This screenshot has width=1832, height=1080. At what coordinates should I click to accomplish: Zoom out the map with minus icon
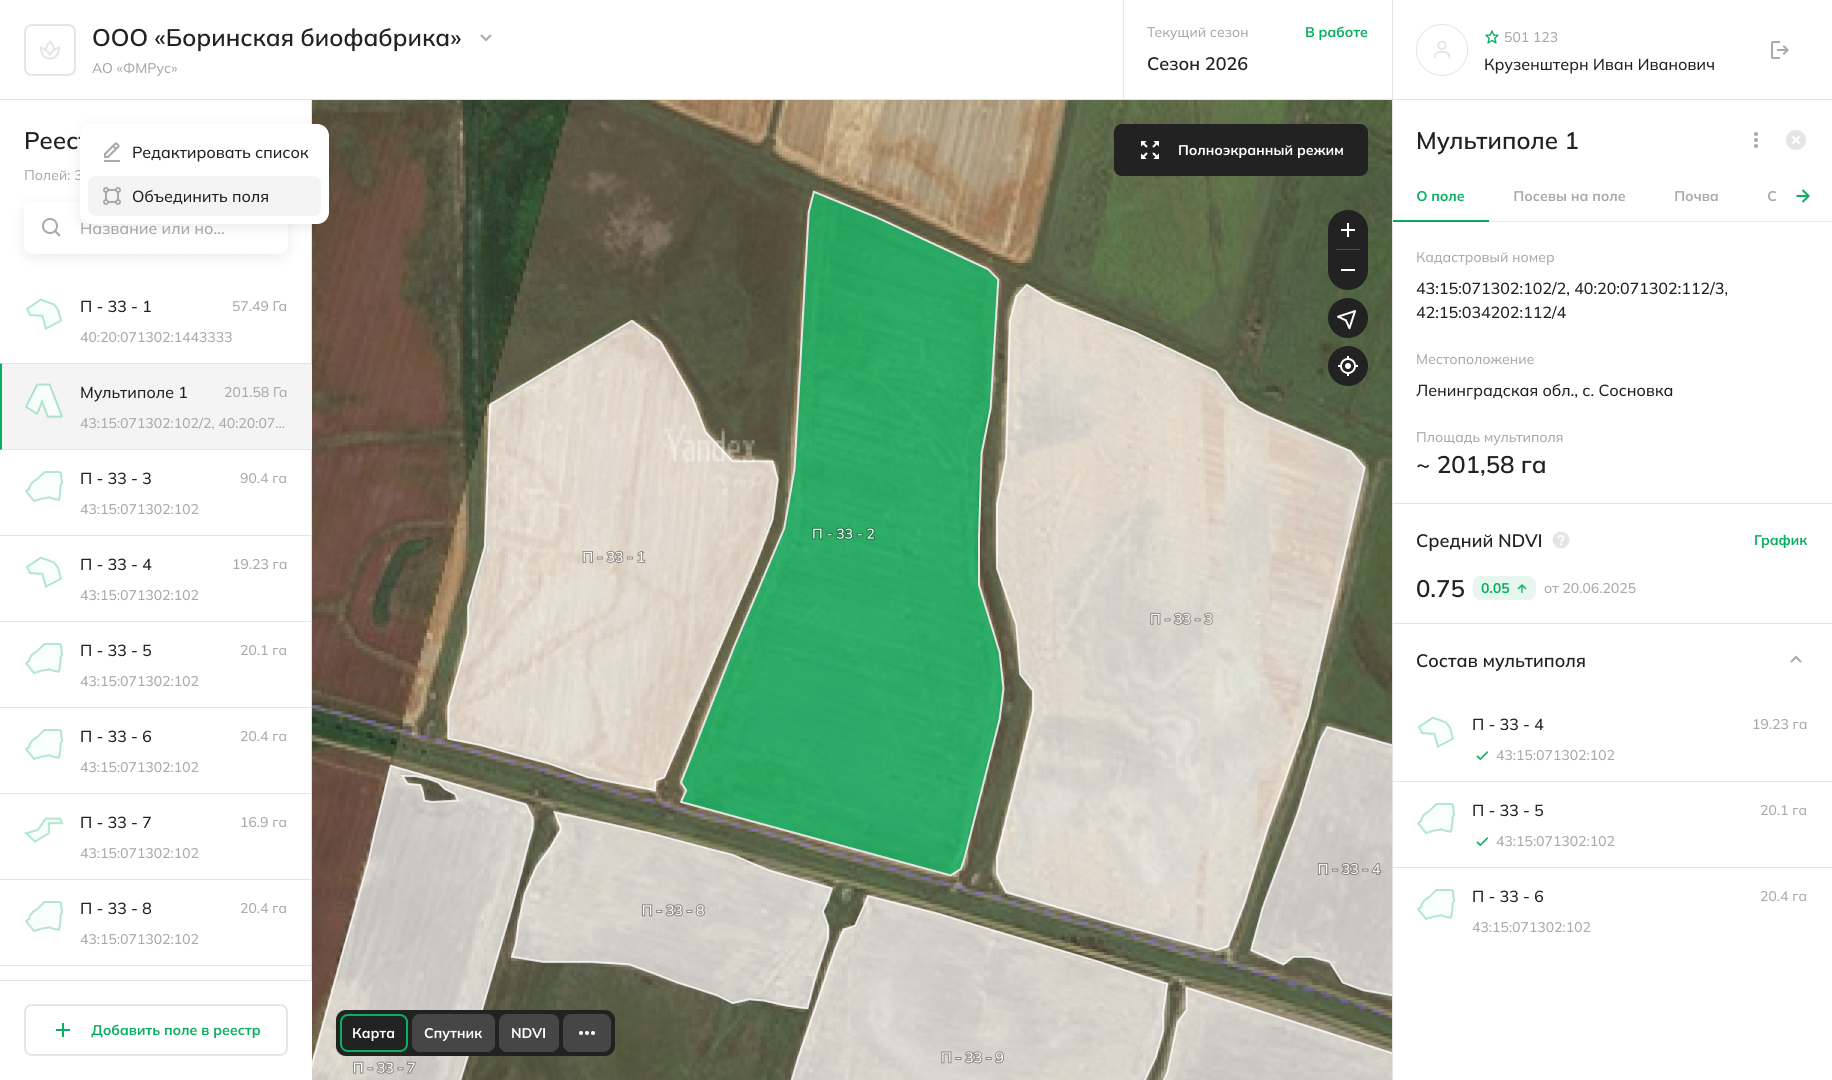(1348, 270)
